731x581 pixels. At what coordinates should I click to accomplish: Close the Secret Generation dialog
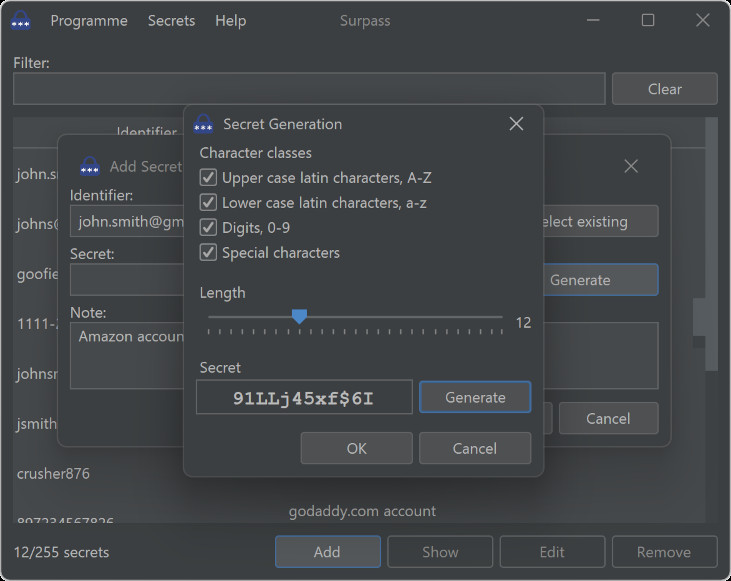tap(516, 124)
